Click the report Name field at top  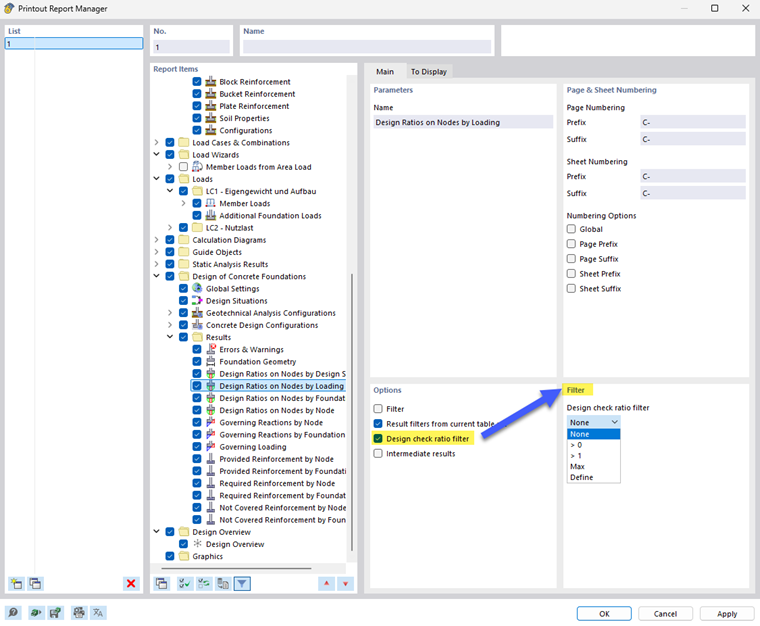point(367,47)
